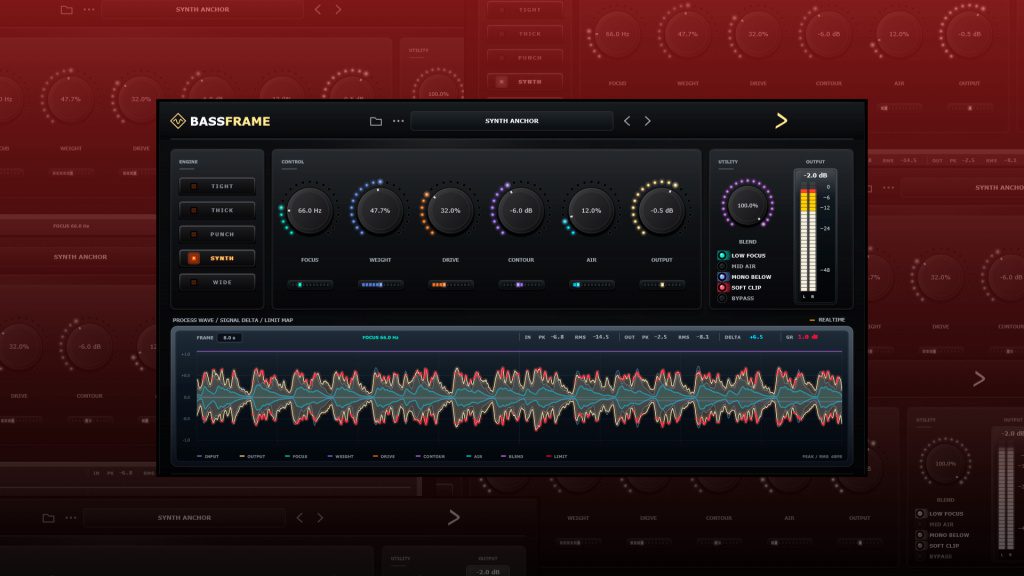Click the green mini slider under Focus
This screenshot has width=1024, height=576.
[x=310, y=285]
